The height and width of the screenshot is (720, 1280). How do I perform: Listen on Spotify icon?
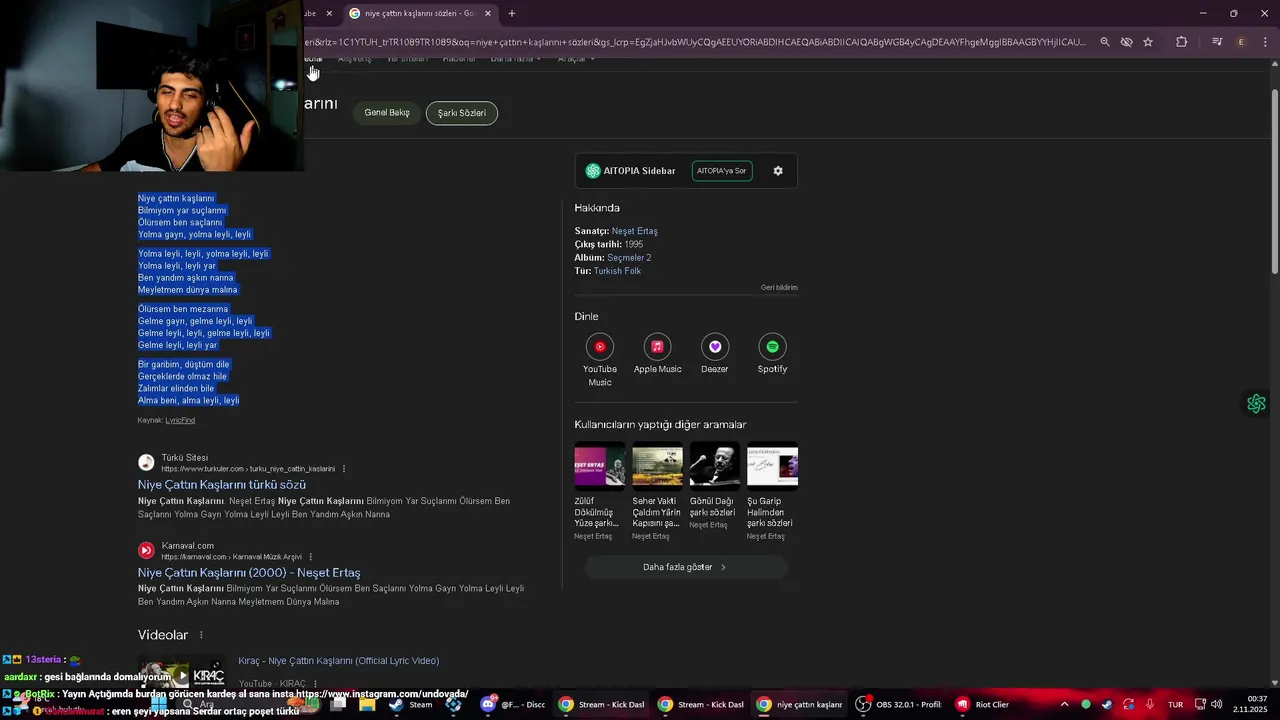(772, 347)
